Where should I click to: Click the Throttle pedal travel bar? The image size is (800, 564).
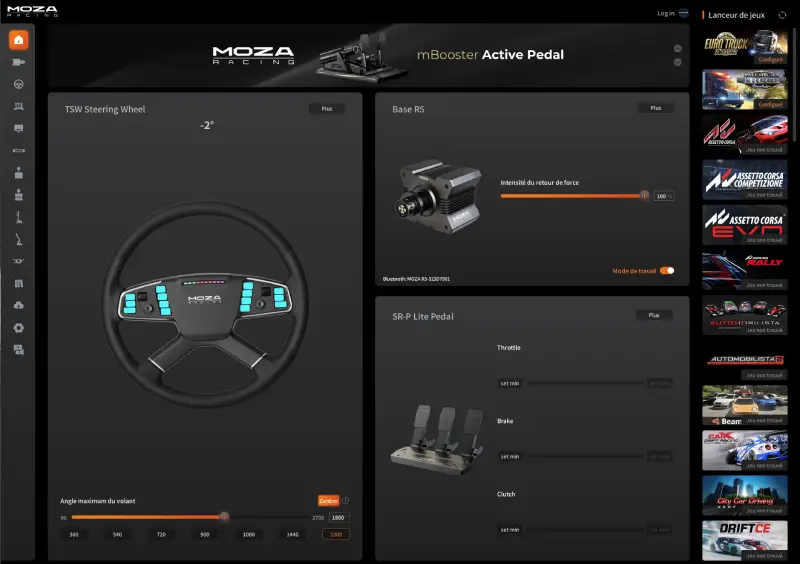click(x=585, y=383)
